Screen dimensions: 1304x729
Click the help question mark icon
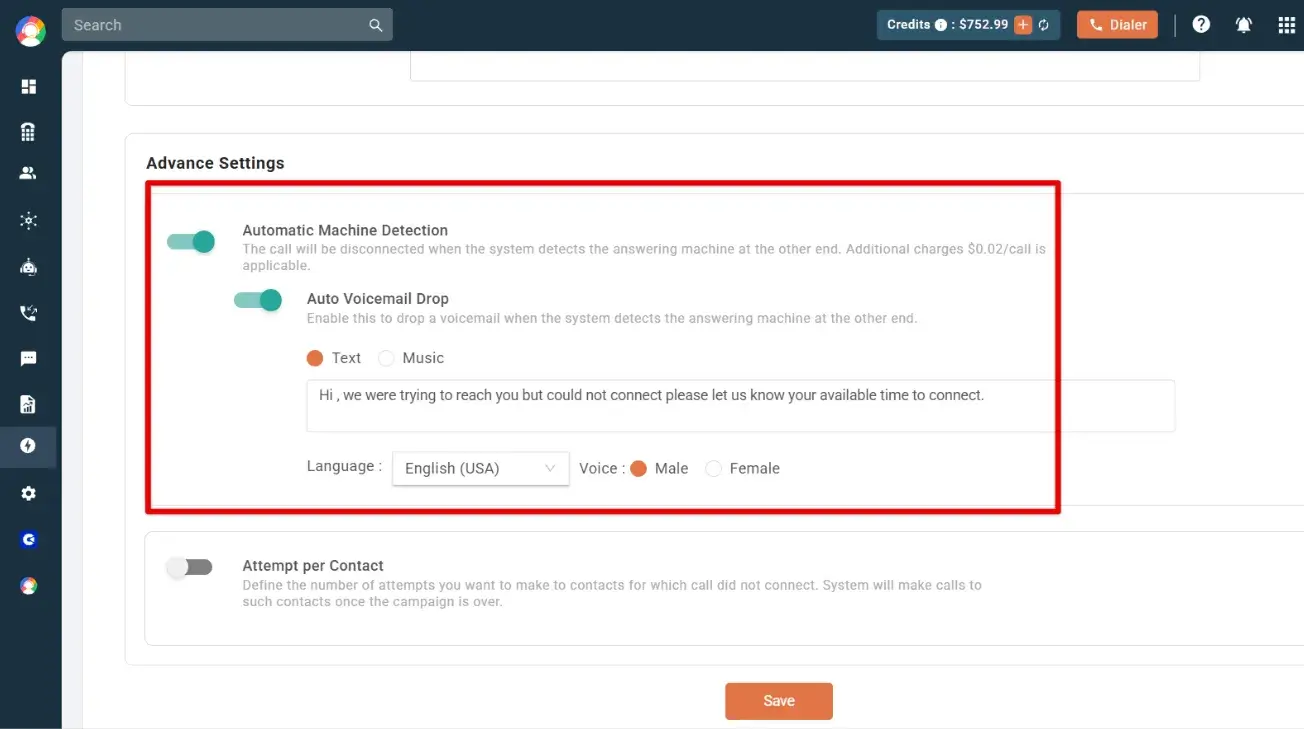click(1200, 24)
